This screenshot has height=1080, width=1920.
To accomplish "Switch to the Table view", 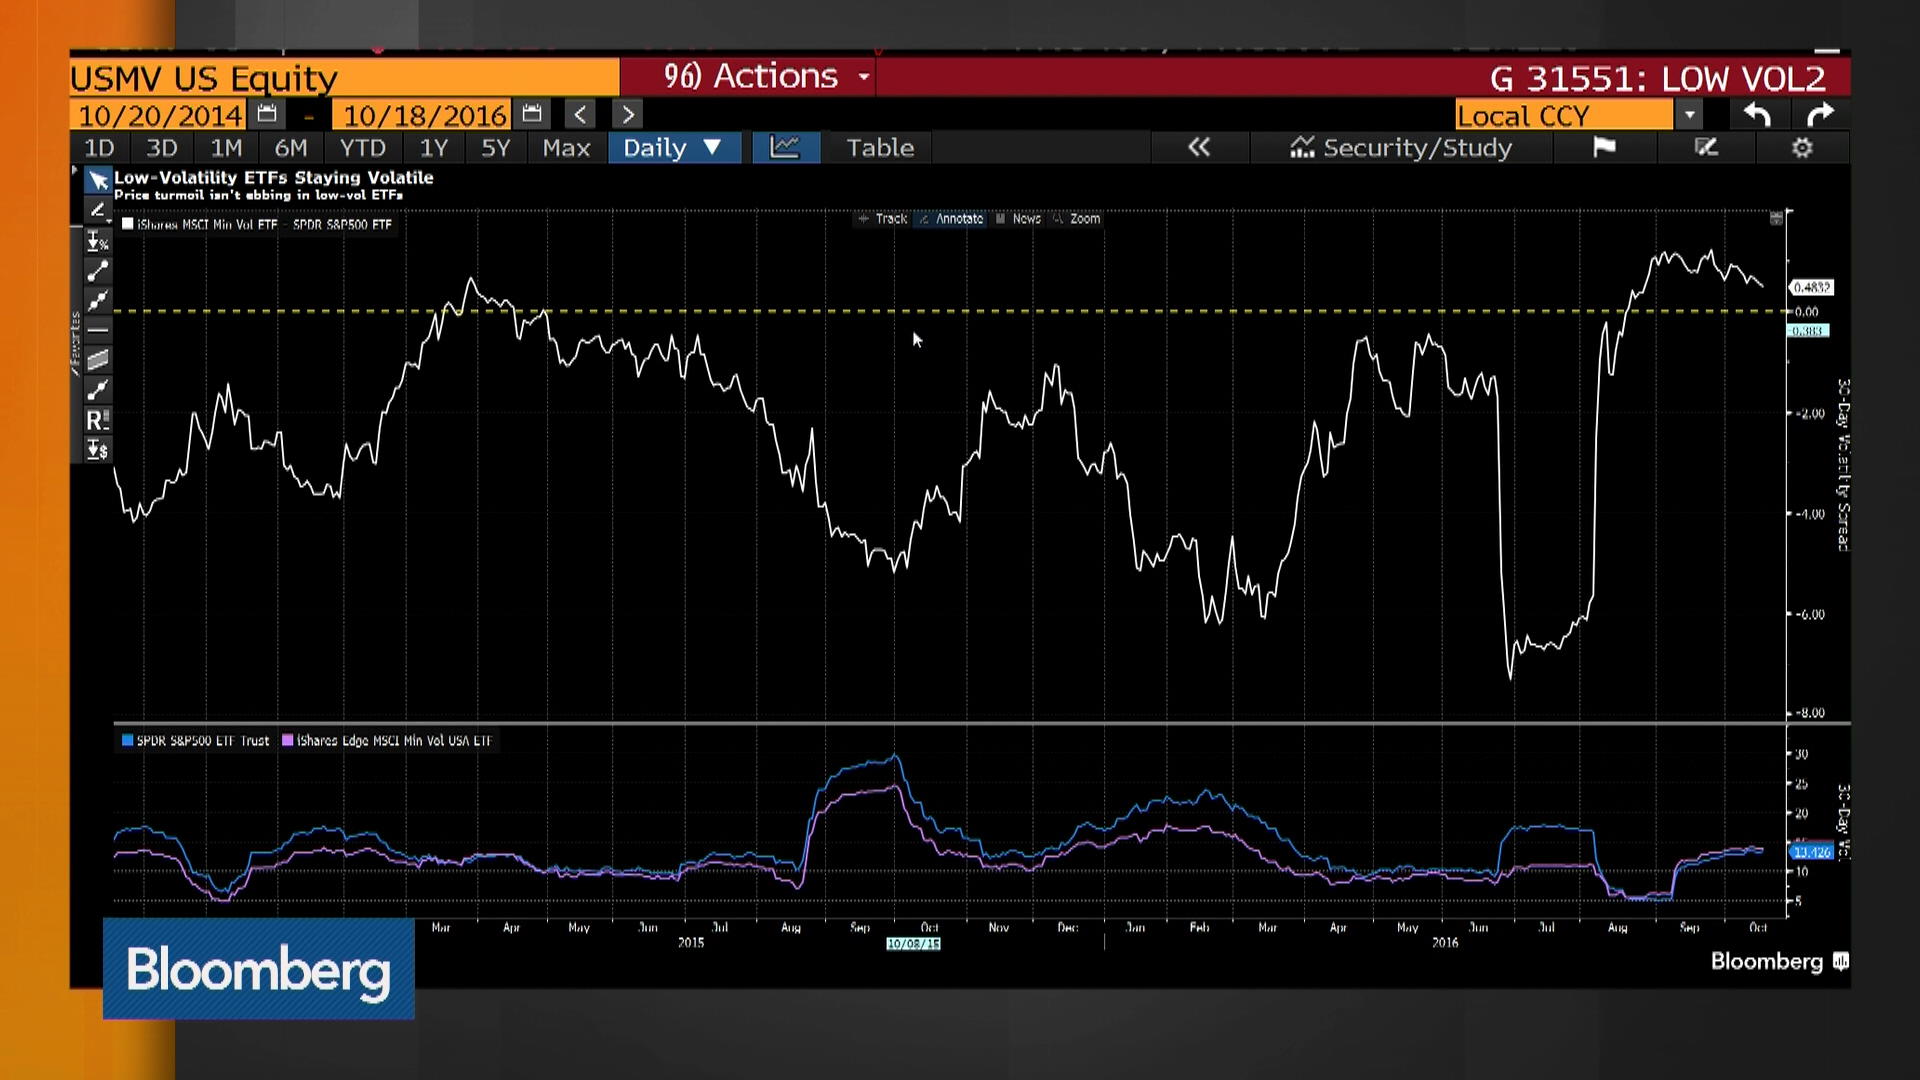I will [x=877, y=147].
